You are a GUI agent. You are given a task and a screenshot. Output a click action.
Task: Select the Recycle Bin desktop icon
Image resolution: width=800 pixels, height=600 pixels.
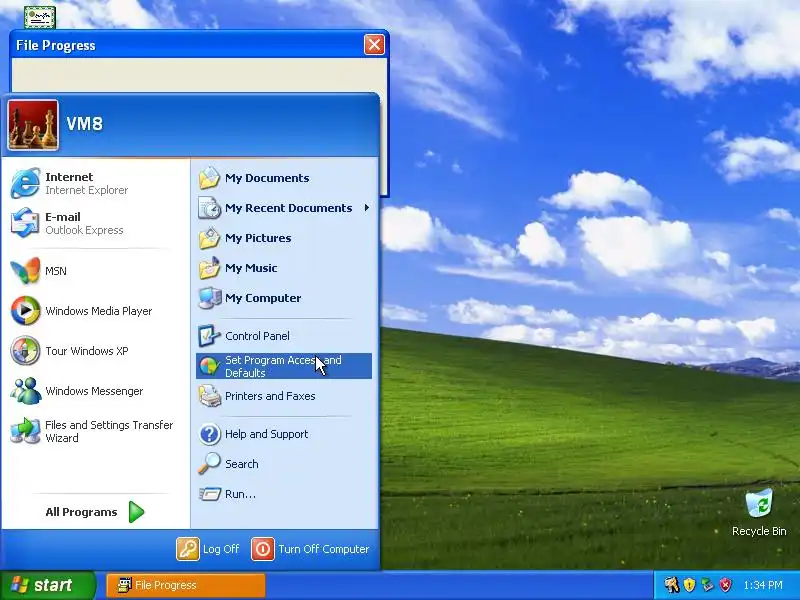click(x=759, y=503)
